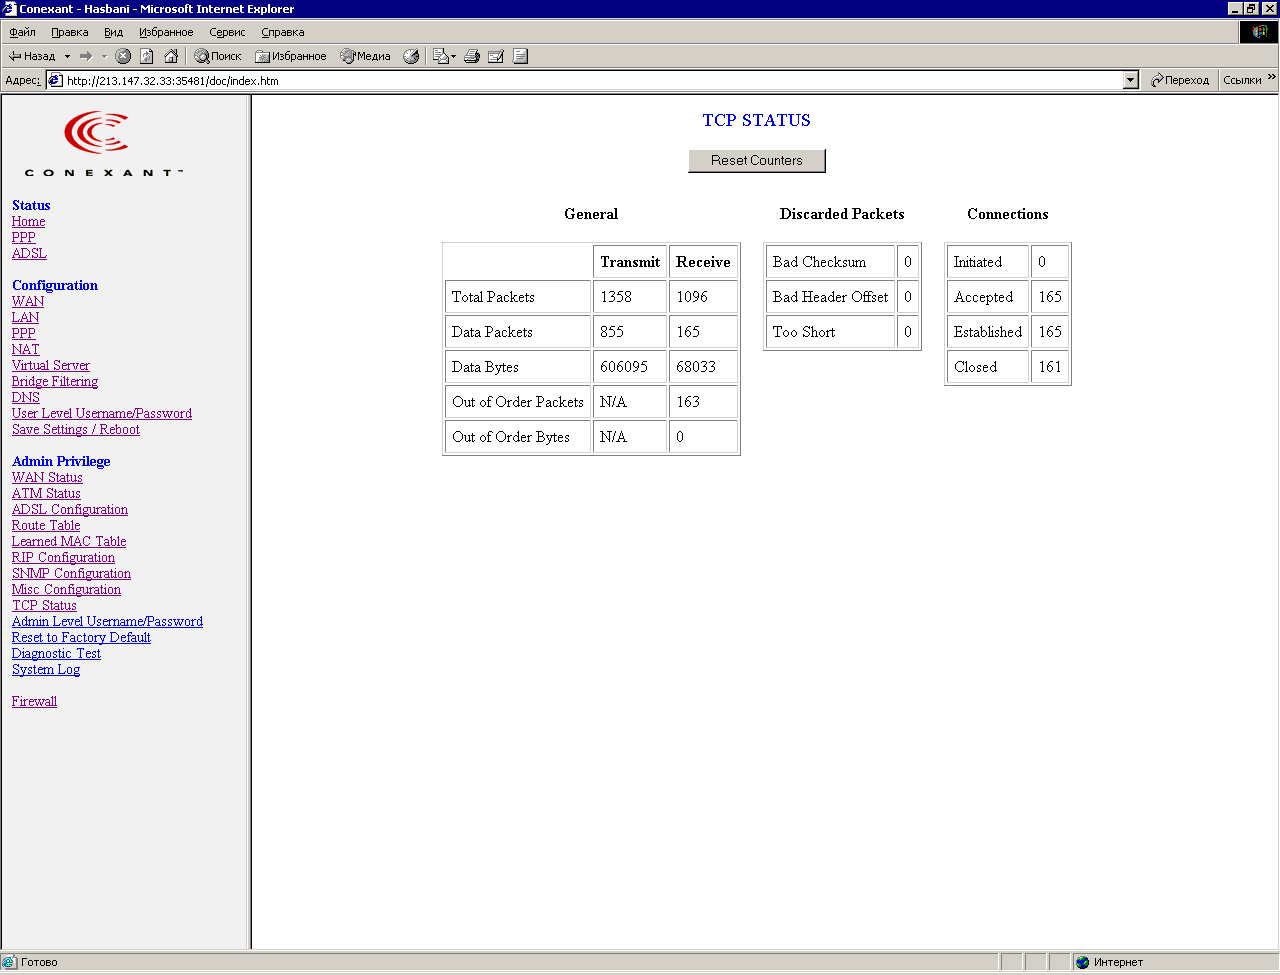Click the page icon in address bar
Viewport: 1280px width, 975px height.
click(x=56, y=80)
